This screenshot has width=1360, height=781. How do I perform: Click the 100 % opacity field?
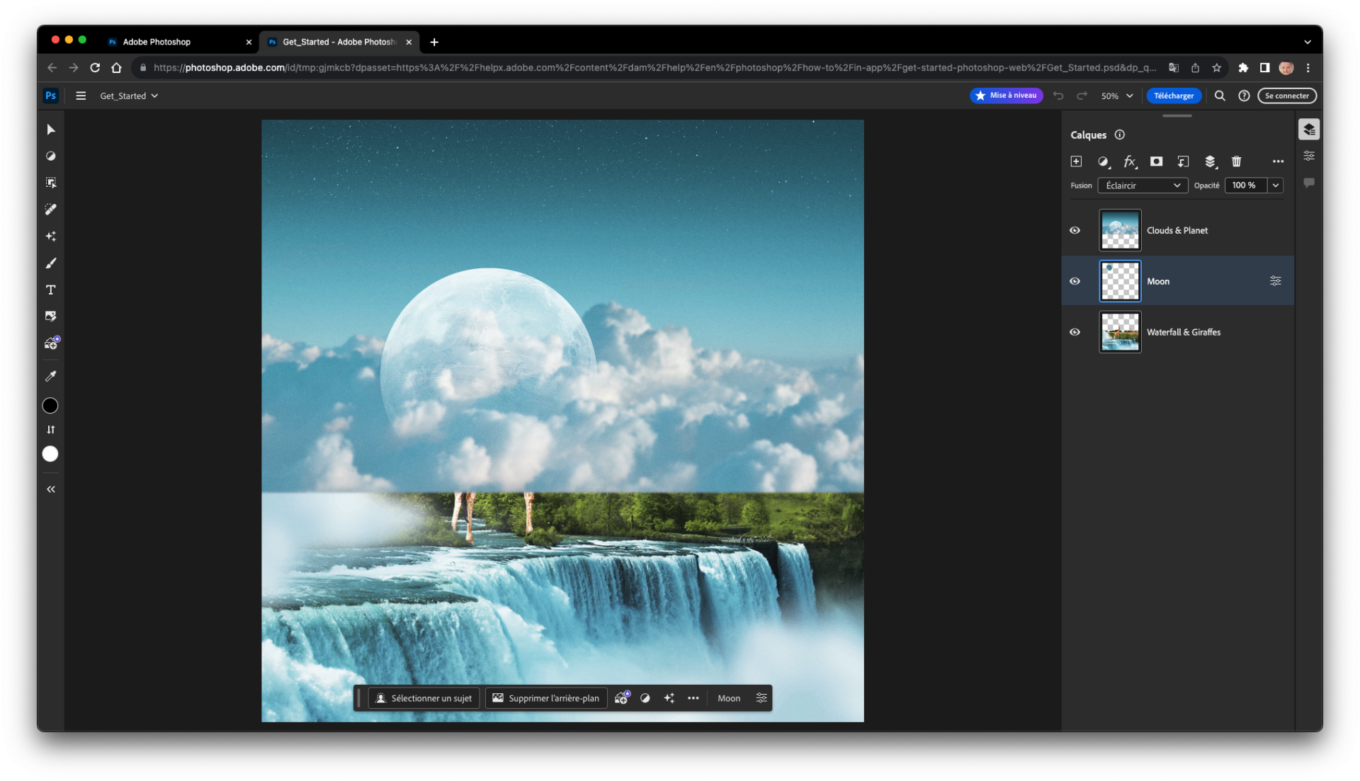pyautogui.click(x=1246, y=185)
